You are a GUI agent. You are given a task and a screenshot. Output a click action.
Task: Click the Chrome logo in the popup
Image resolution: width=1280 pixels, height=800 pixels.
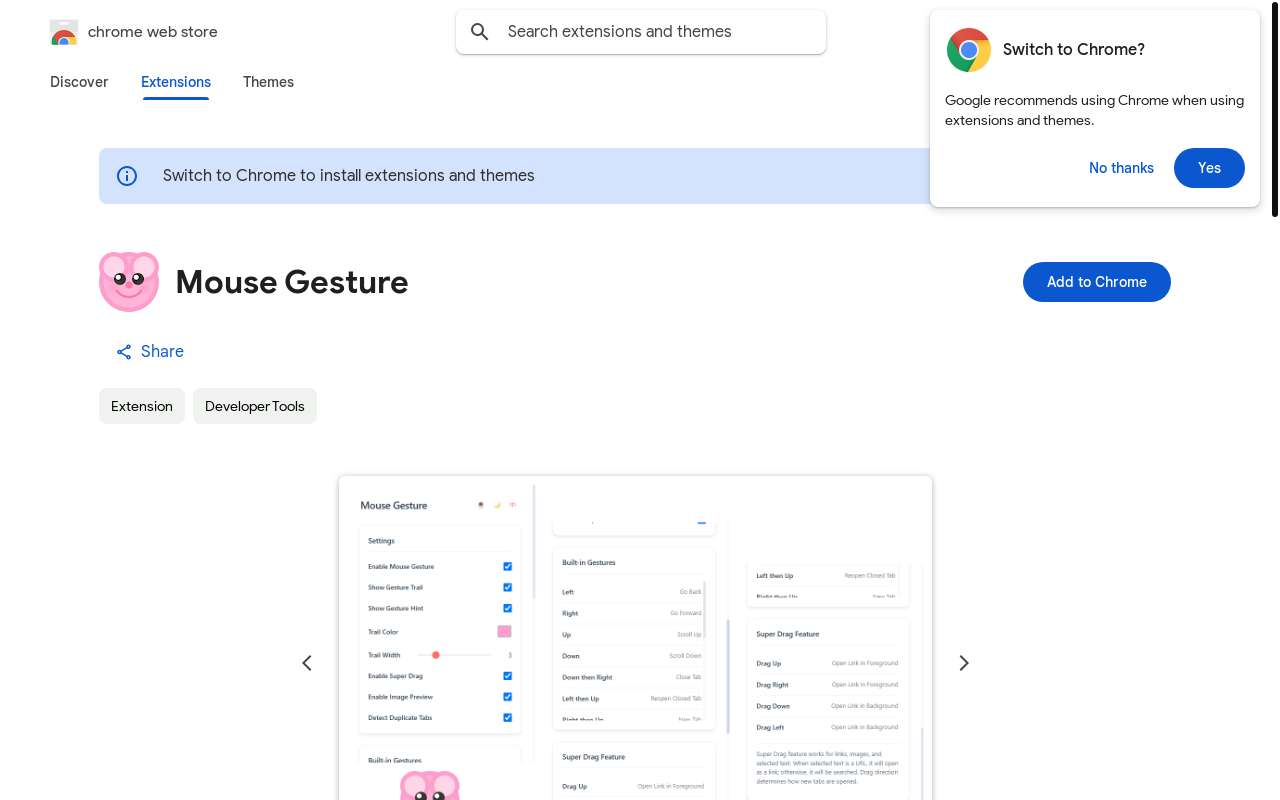968,50
